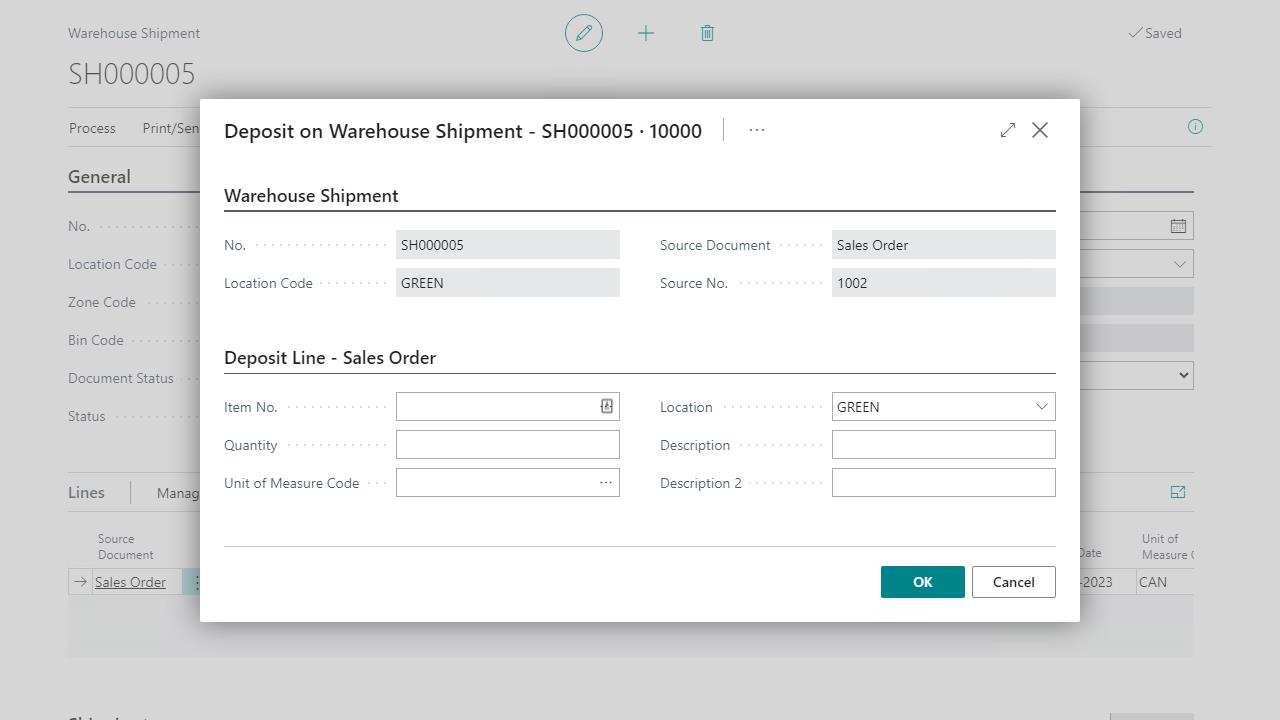
Task: Click the delete trash can icon
Action: (x=707, y=33)
